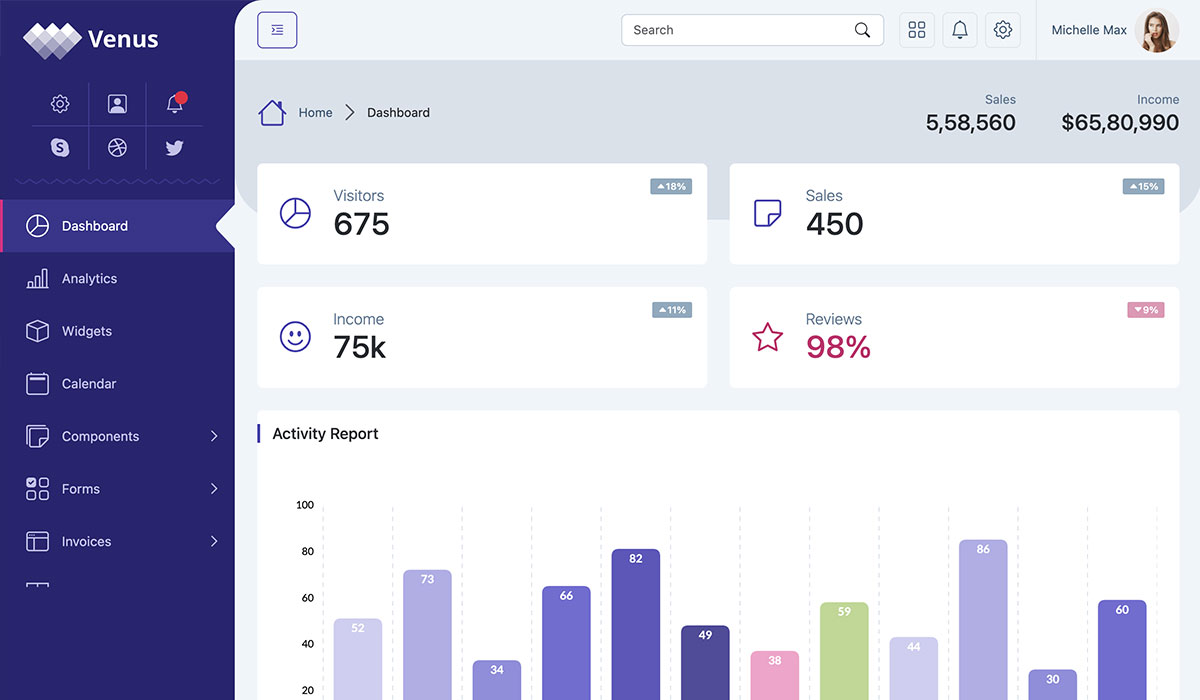Click the Visitors 18% badge
Image resolution: width=1200 pixels, height=700 pixels.
click(x=671, y=186)
